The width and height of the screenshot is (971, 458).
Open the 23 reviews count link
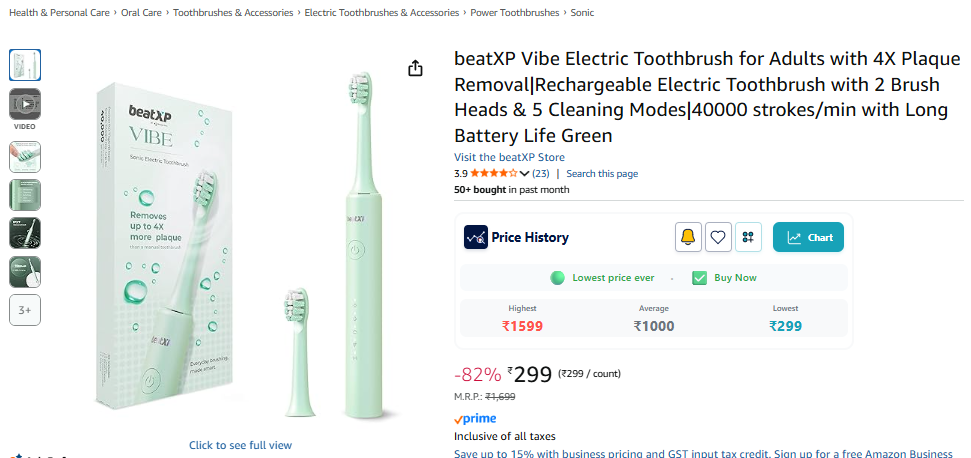pos(539,174)
